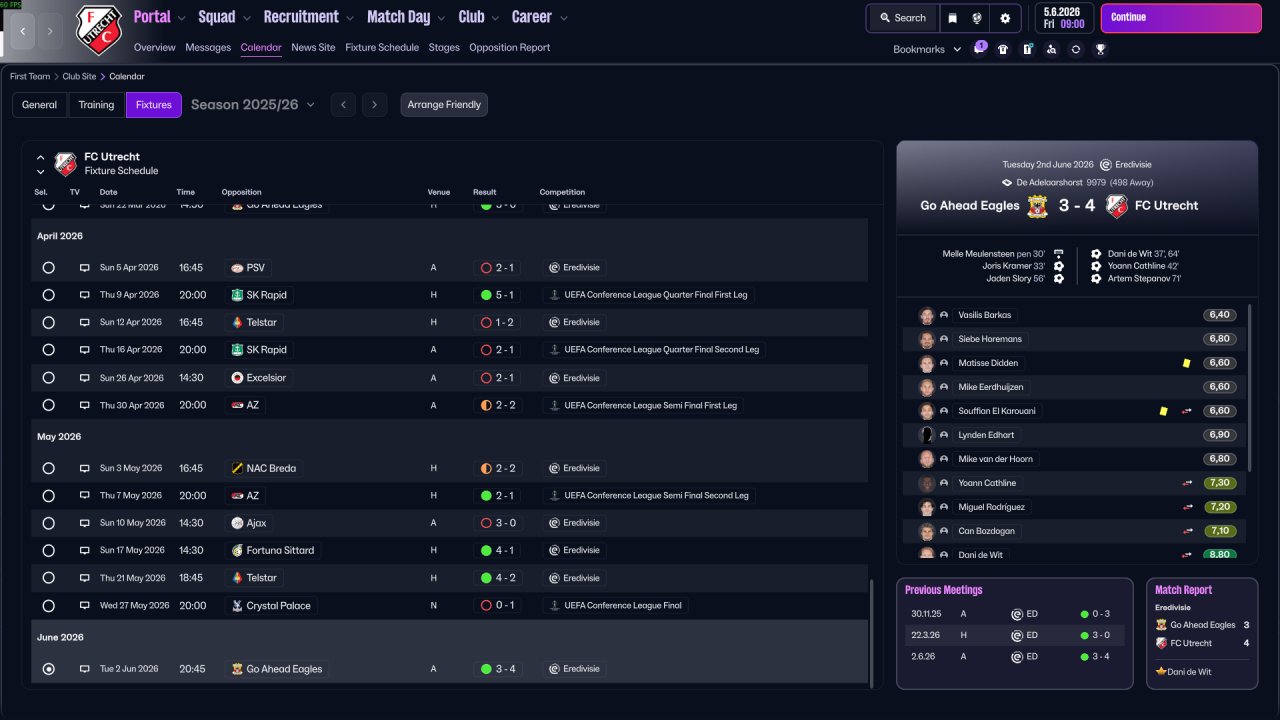Open the Fixture Schedule sub-menu item
Screen dimensions: 1280x720
(x=382, y=47)
